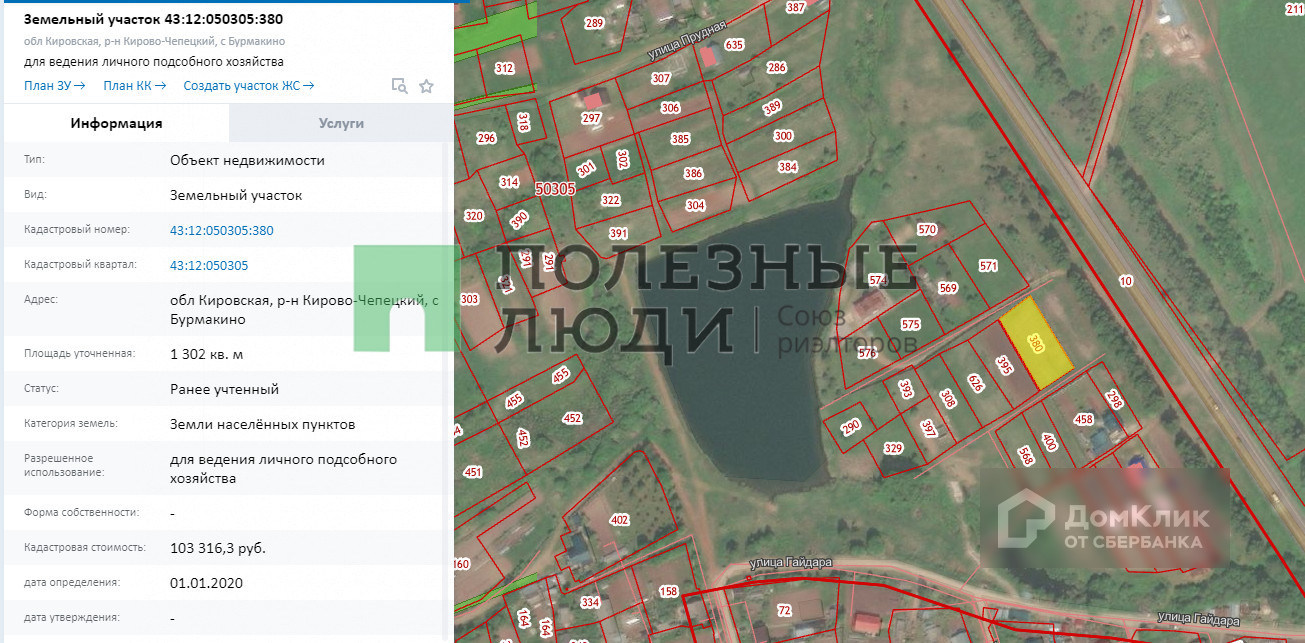Select parcel 391 near the pond

pyautogui.click(x=618, y=234)
